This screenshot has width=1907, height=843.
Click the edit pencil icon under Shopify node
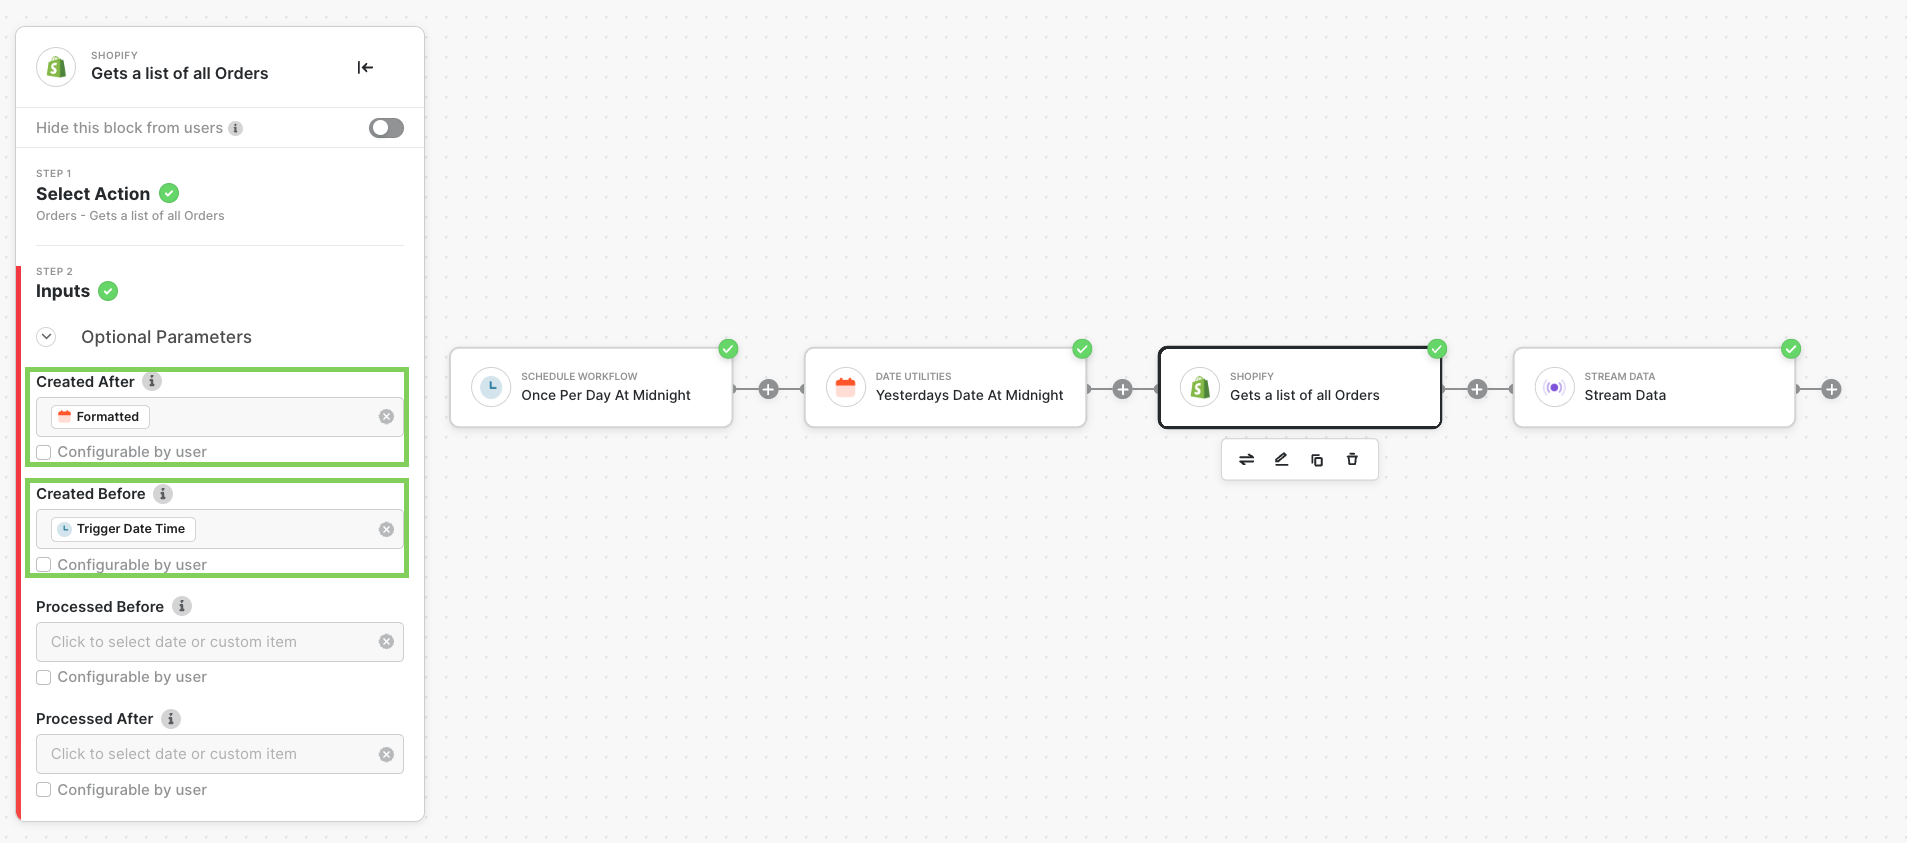pos(1281,460)
